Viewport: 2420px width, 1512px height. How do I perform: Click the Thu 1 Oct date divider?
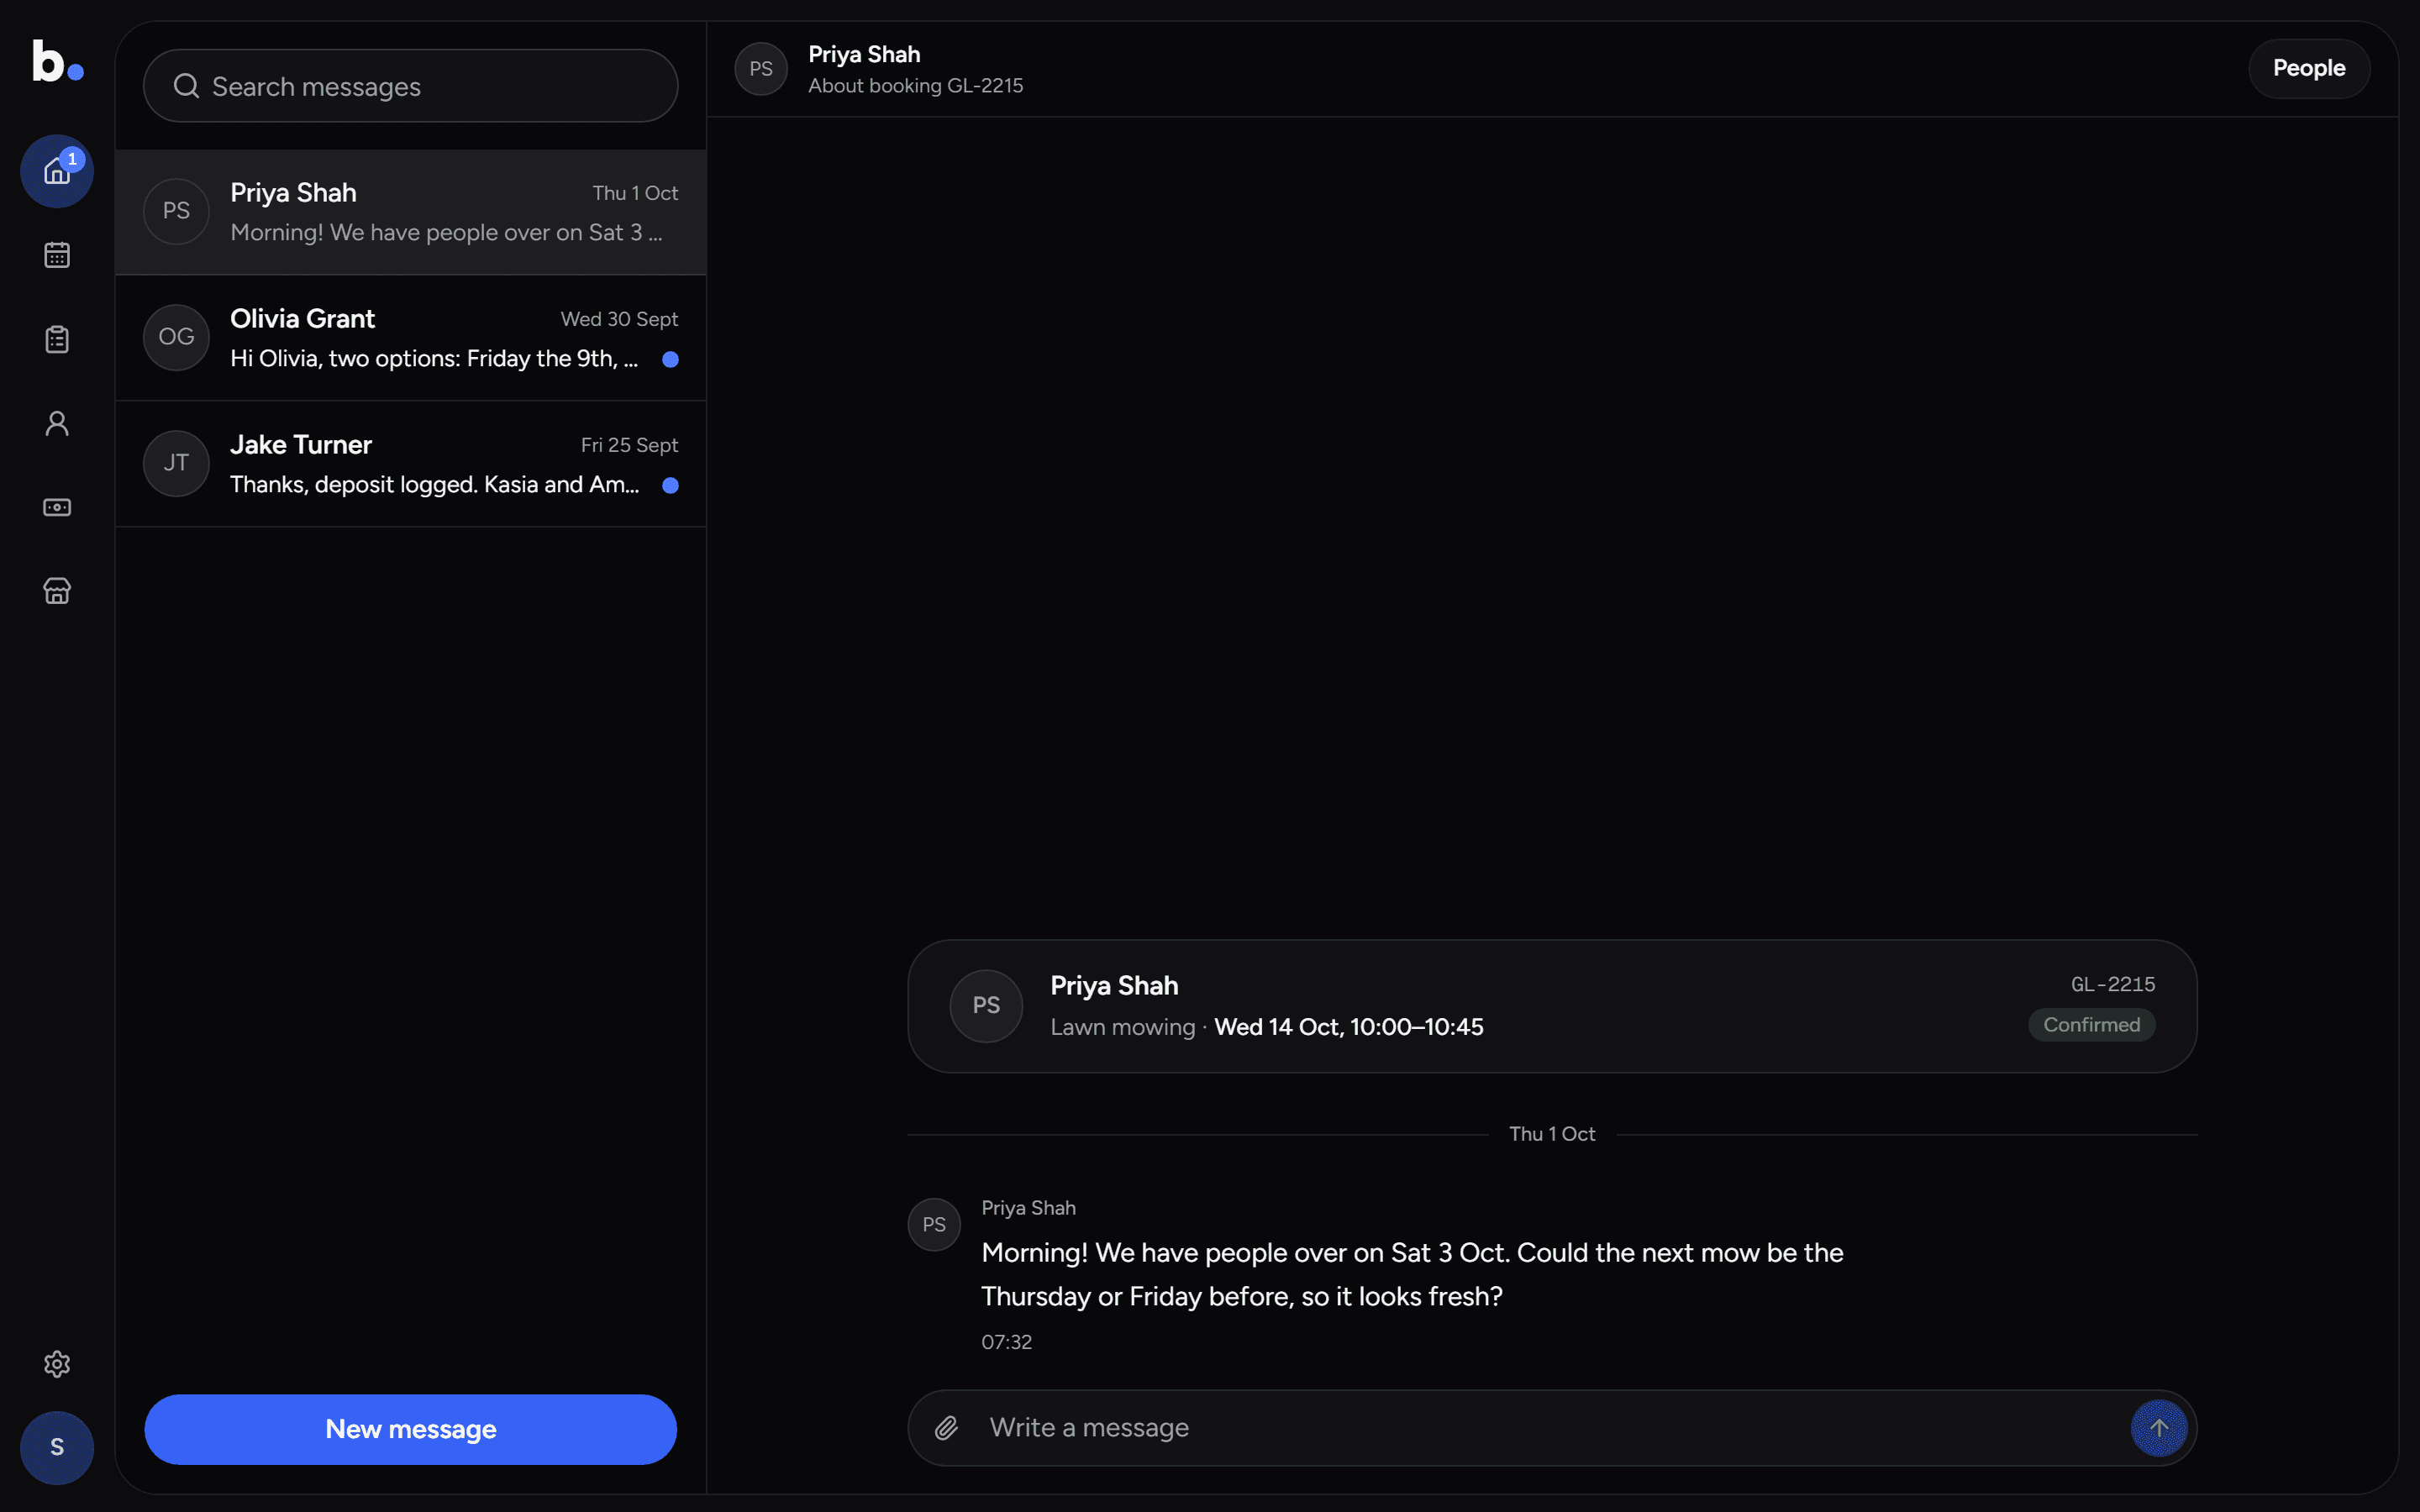(x=1552, y=1134)
